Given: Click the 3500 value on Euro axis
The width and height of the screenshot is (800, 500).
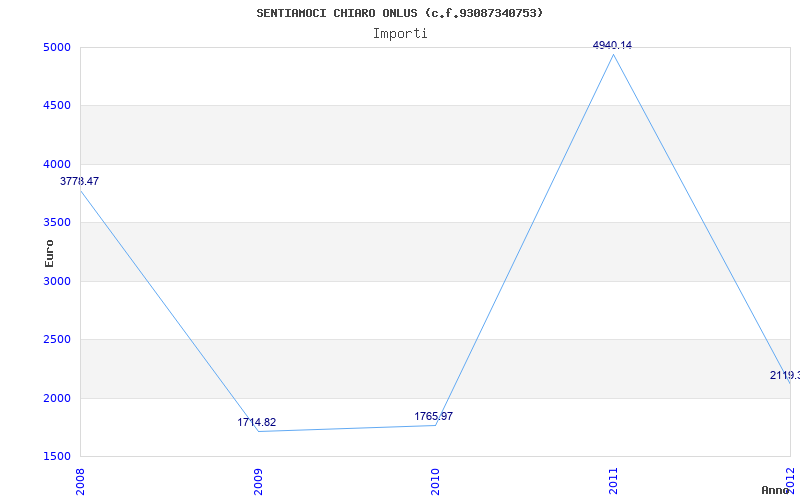Looking at the screenshot, I should coord(57,223).
